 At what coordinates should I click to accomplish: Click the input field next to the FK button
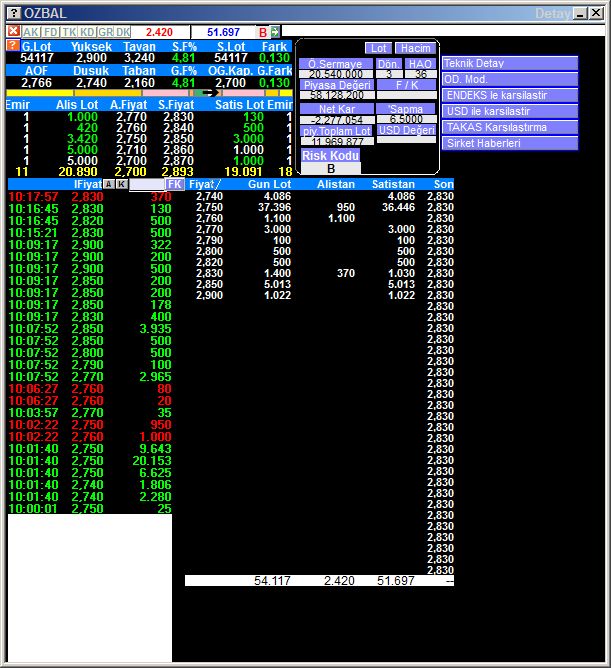[x=147, y=184]
